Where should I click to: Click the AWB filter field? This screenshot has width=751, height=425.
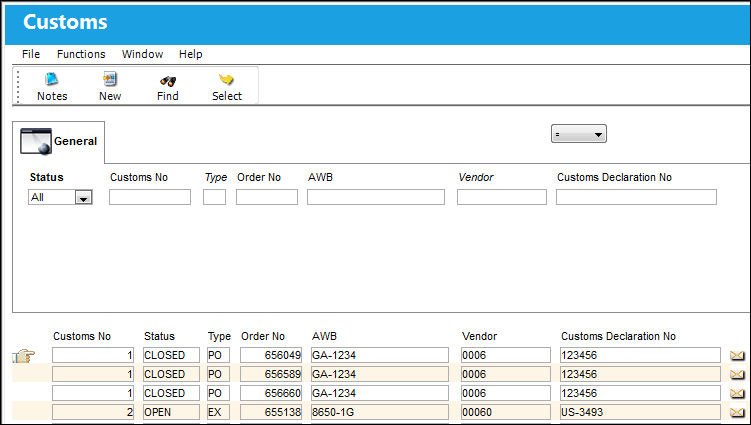[376, 197]
